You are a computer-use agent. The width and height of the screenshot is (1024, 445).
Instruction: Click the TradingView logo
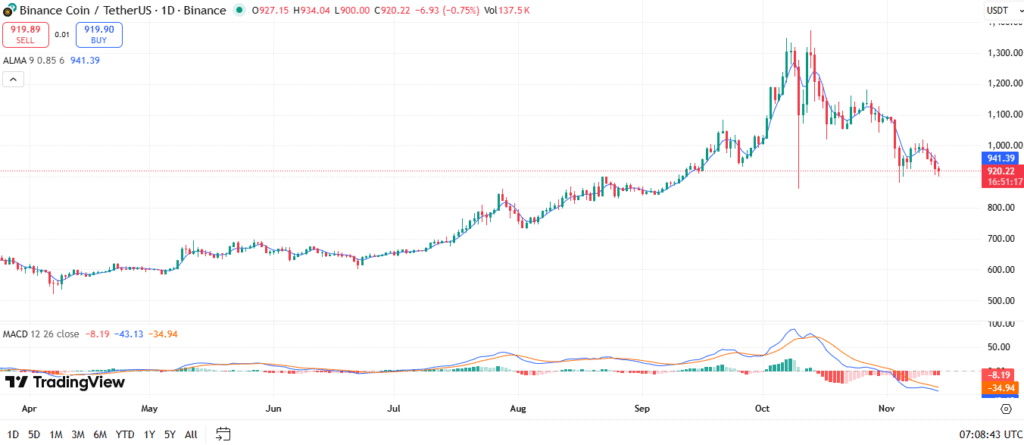64,382
